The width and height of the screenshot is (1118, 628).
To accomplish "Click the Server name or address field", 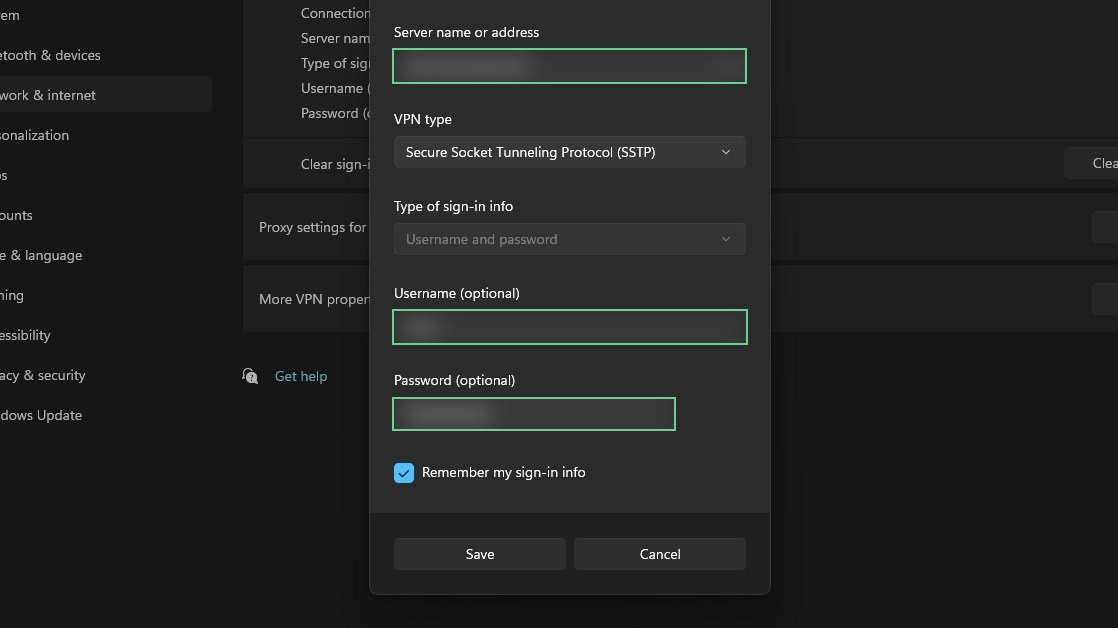I will tap(569, 66).
